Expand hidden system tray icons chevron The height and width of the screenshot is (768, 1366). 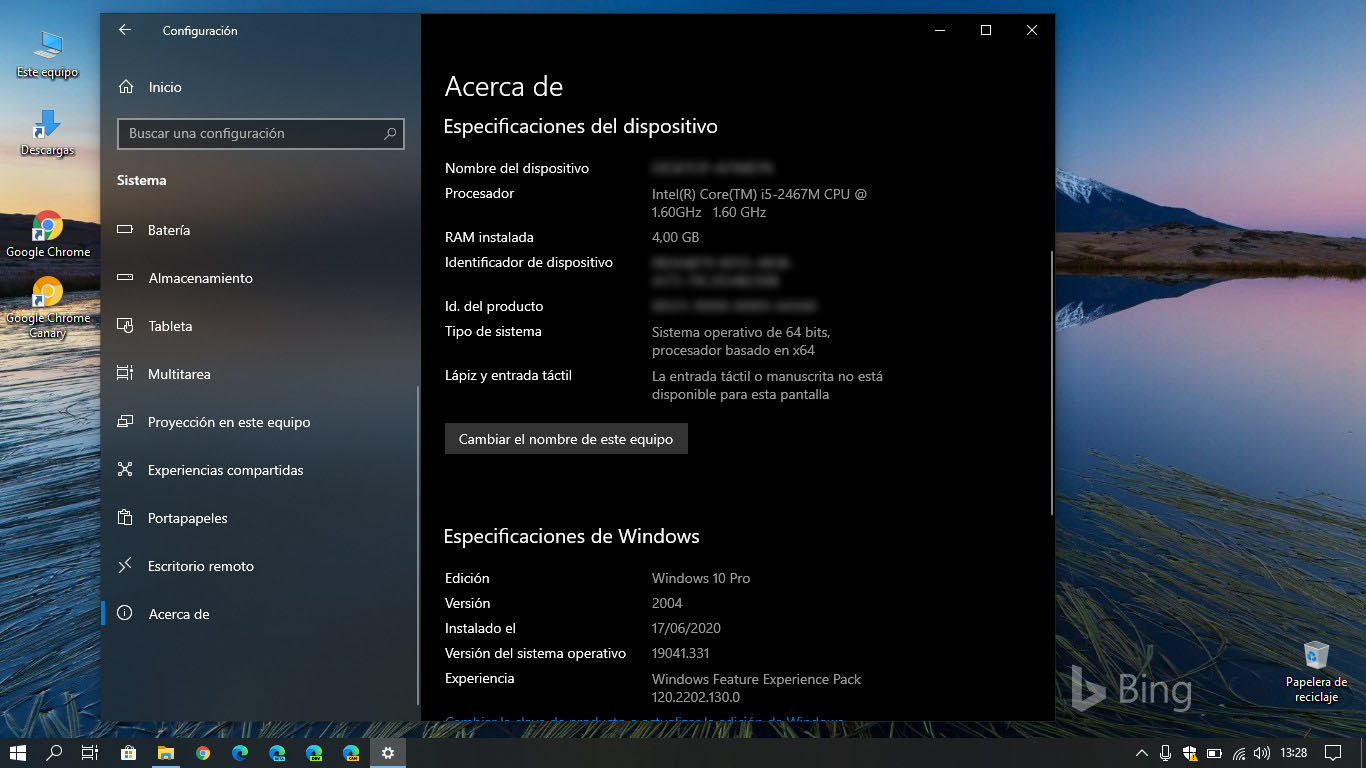pos(1142,753)
